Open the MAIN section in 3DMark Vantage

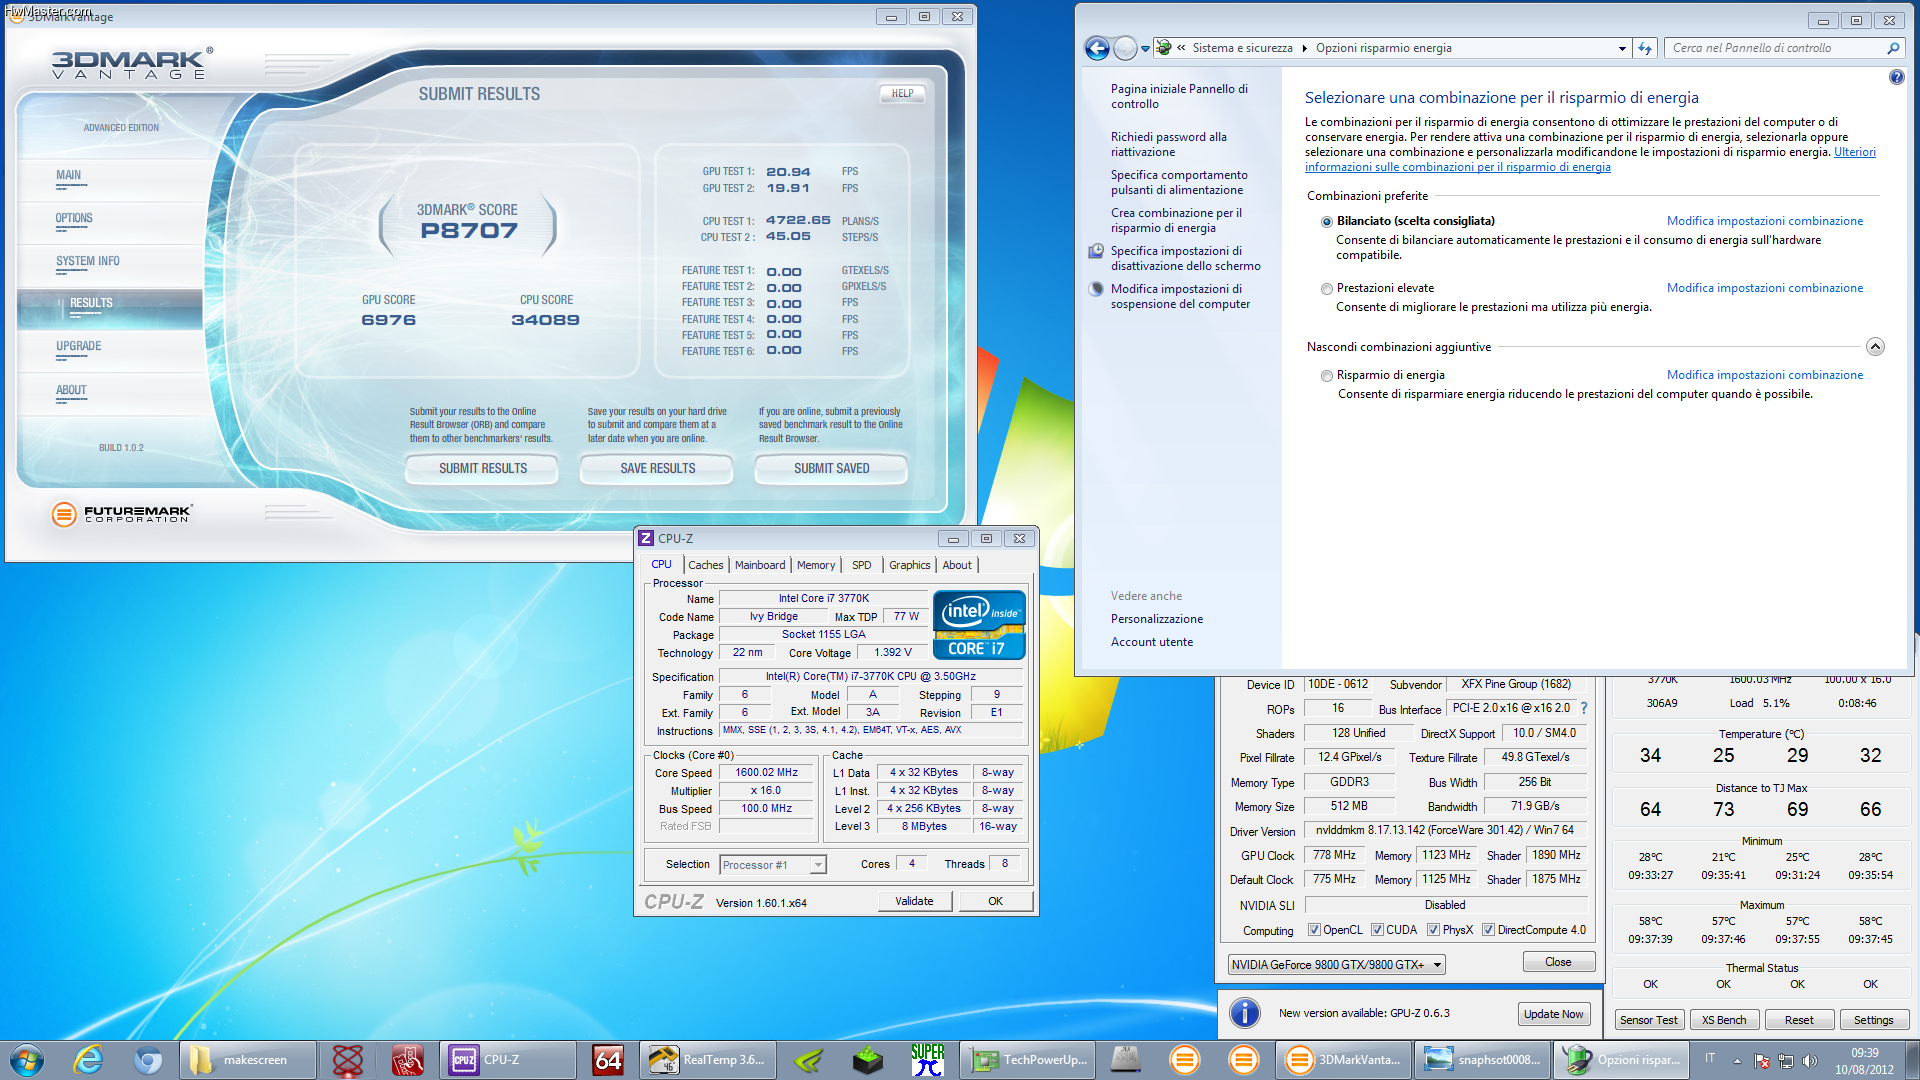[69, 176]
